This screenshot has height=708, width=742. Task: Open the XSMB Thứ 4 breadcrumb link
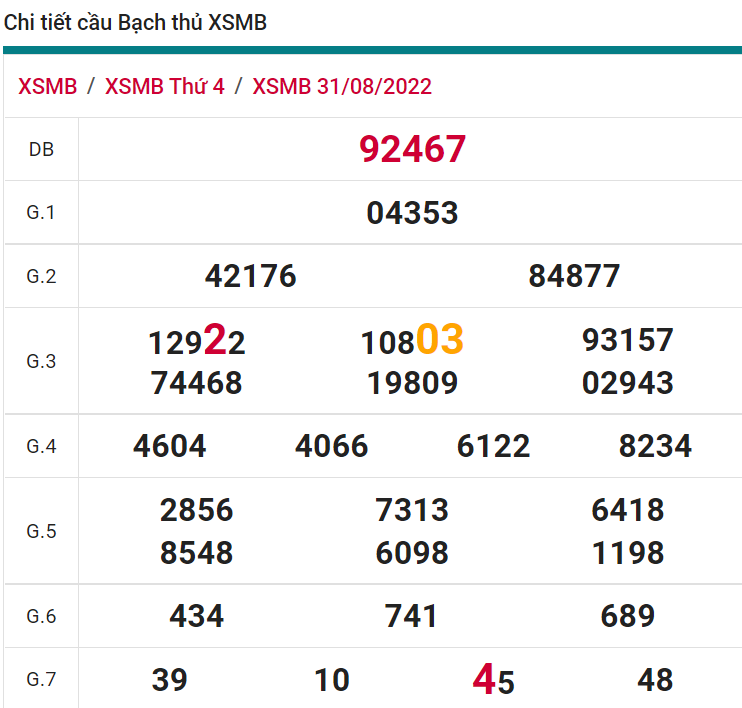(164, 86)
